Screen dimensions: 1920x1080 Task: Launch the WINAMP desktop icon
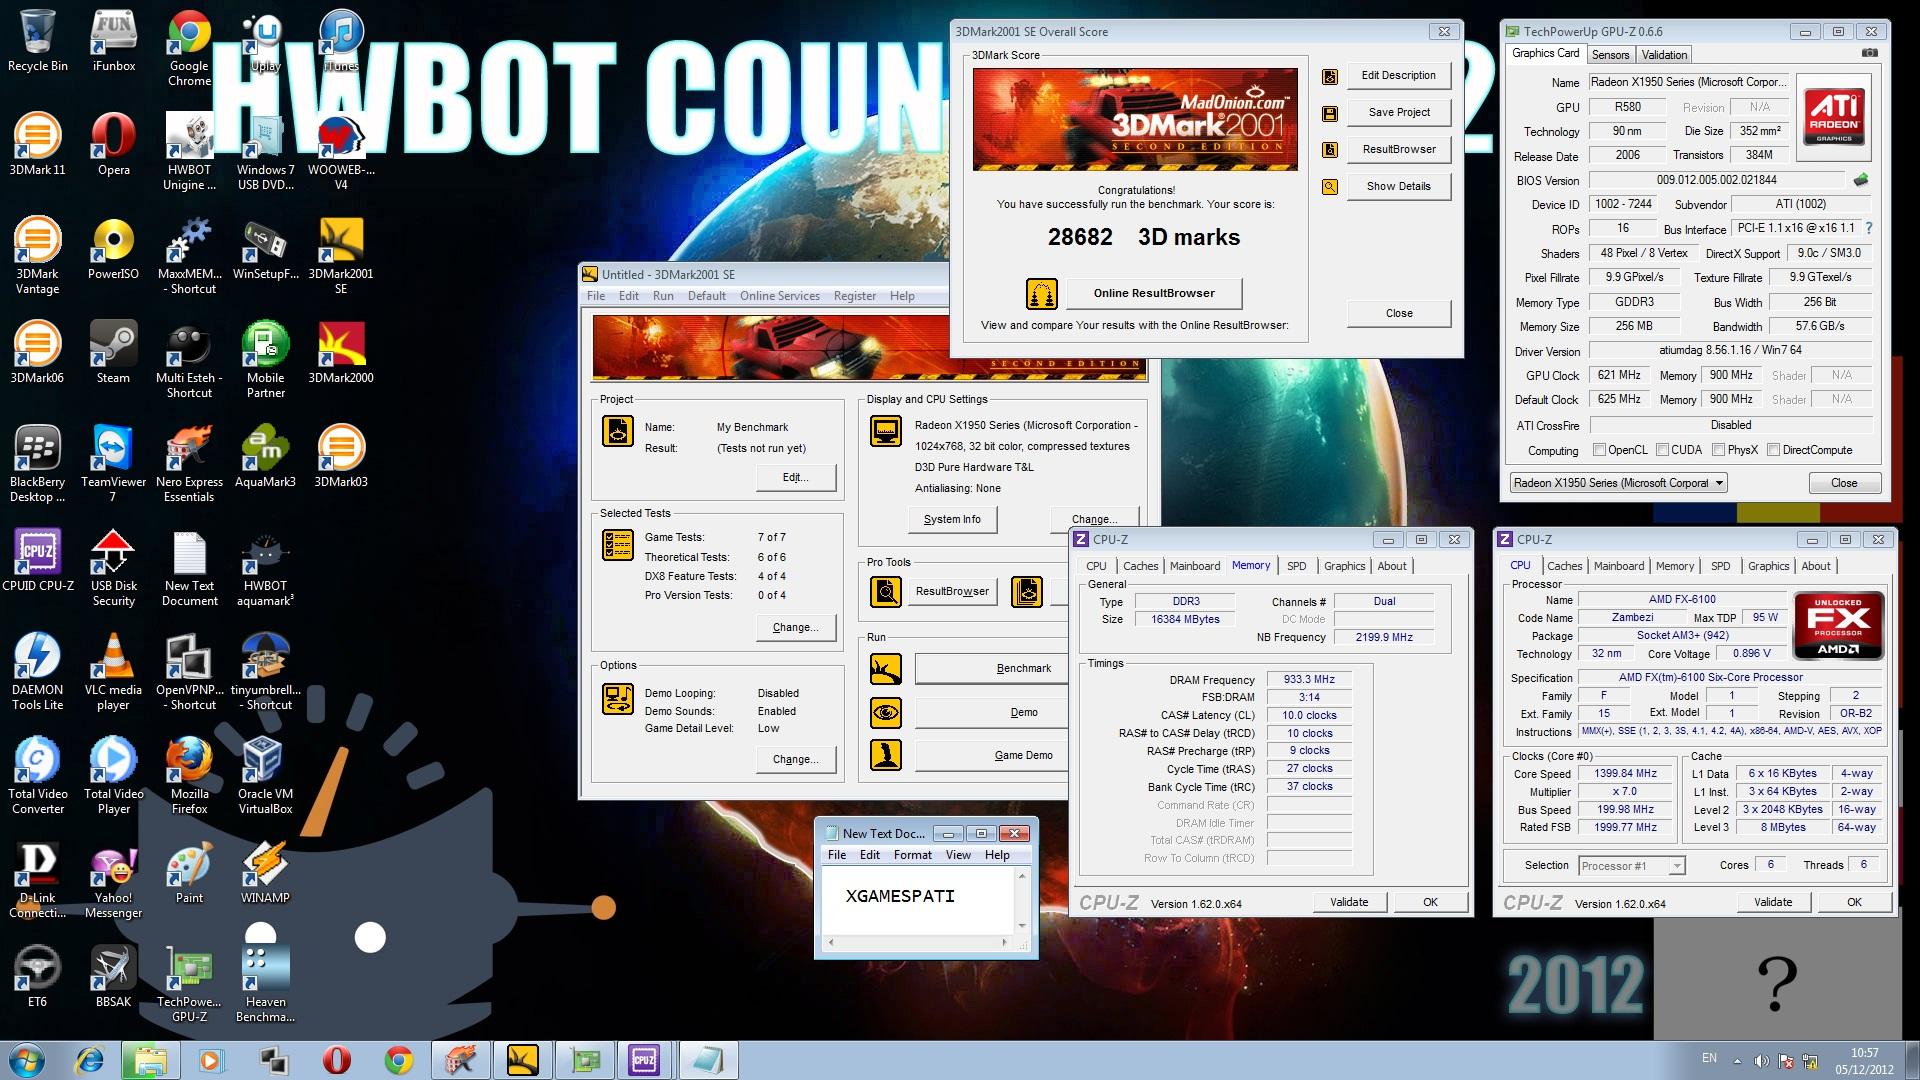[265, 872]
